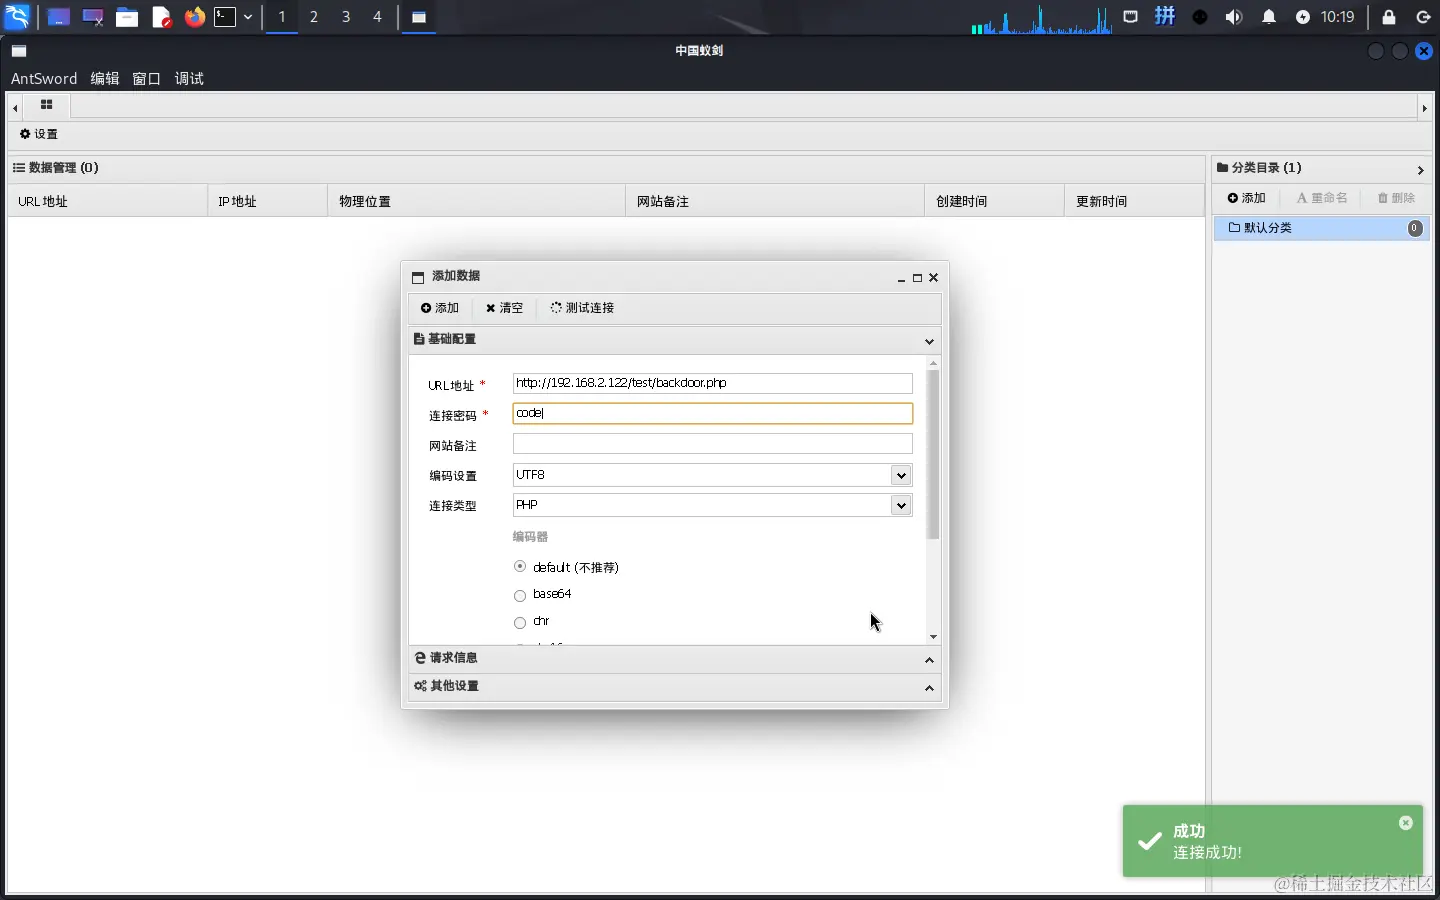Sort by 网站备注 column header
Screen dimensions: 1440x900
(775, 201)
